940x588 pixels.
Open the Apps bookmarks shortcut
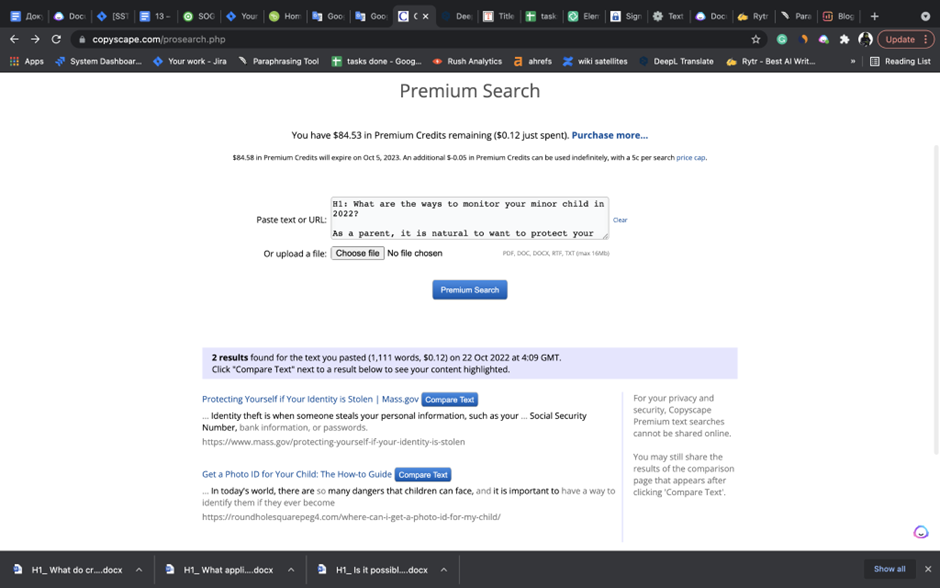click(x=27, y=61)
